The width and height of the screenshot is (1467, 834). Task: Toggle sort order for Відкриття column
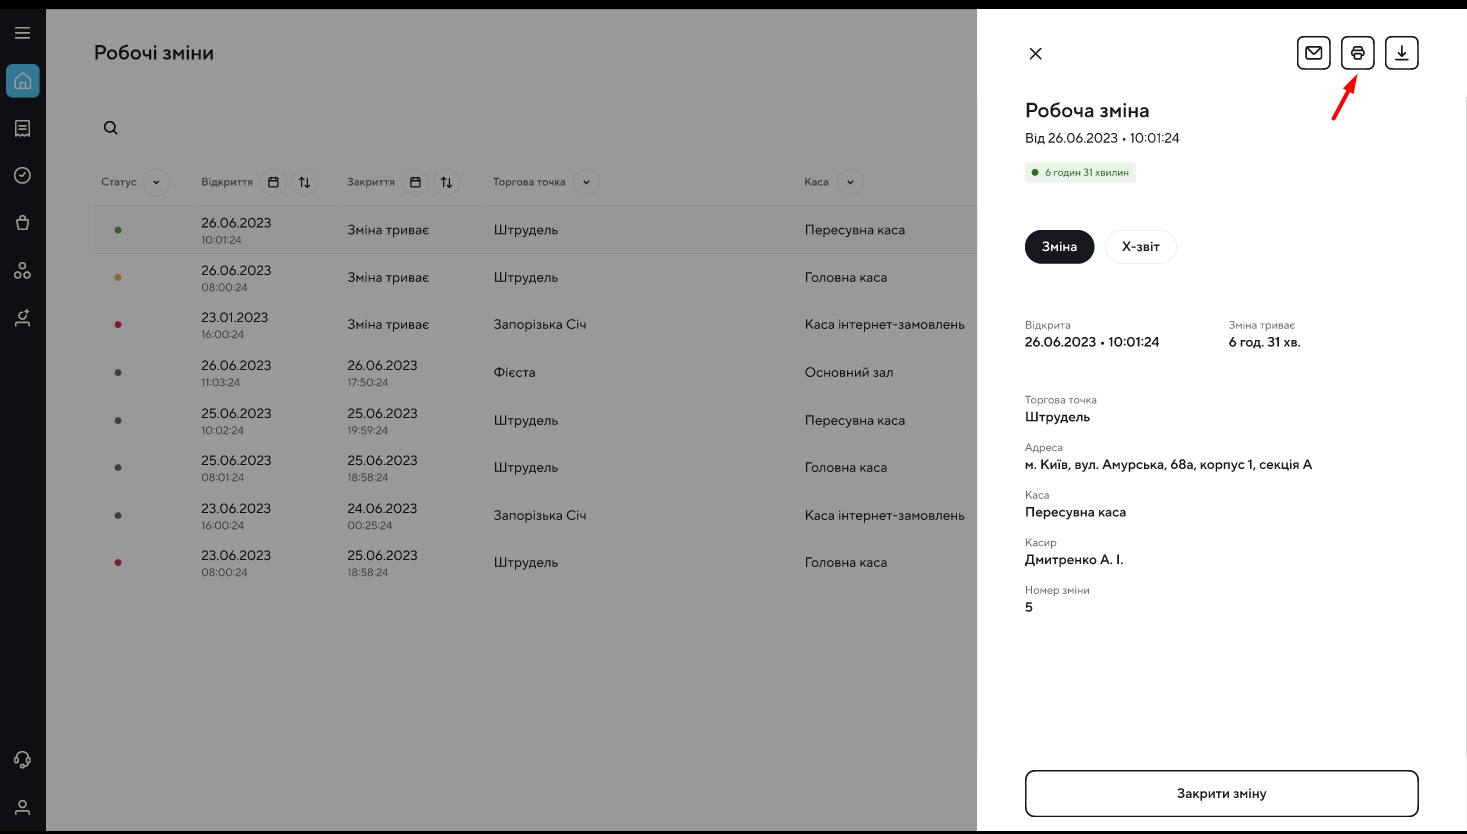click(x=304, y=182)
